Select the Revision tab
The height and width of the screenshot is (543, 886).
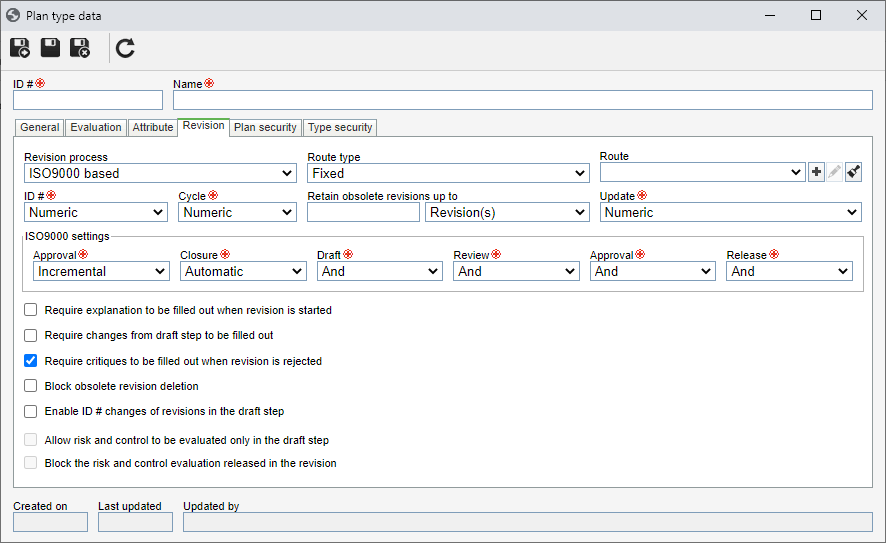[x=203, y=127]
